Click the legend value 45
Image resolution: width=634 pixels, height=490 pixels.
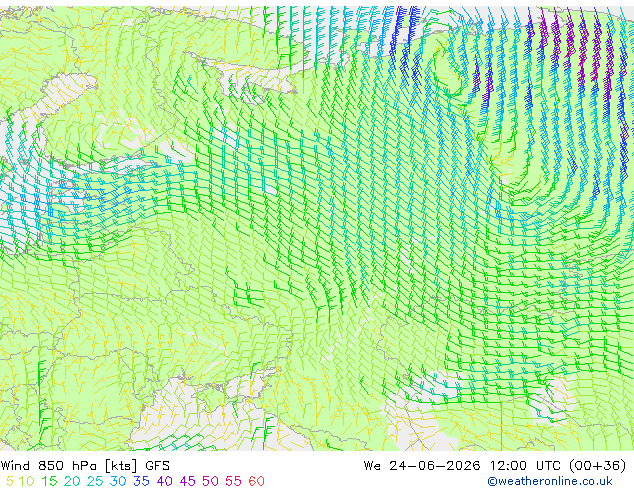188,481
